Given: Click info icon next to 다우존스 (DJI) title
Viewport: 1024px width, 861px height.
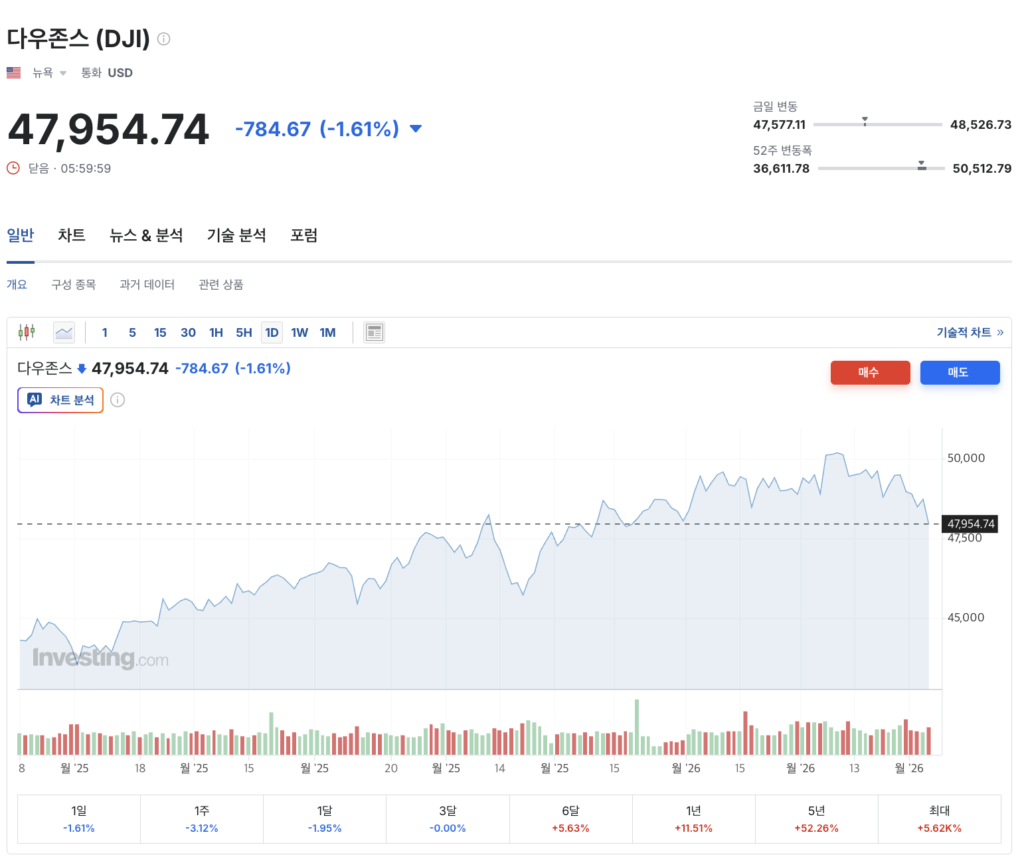Looking at the screenshot, I should [164, 39].
